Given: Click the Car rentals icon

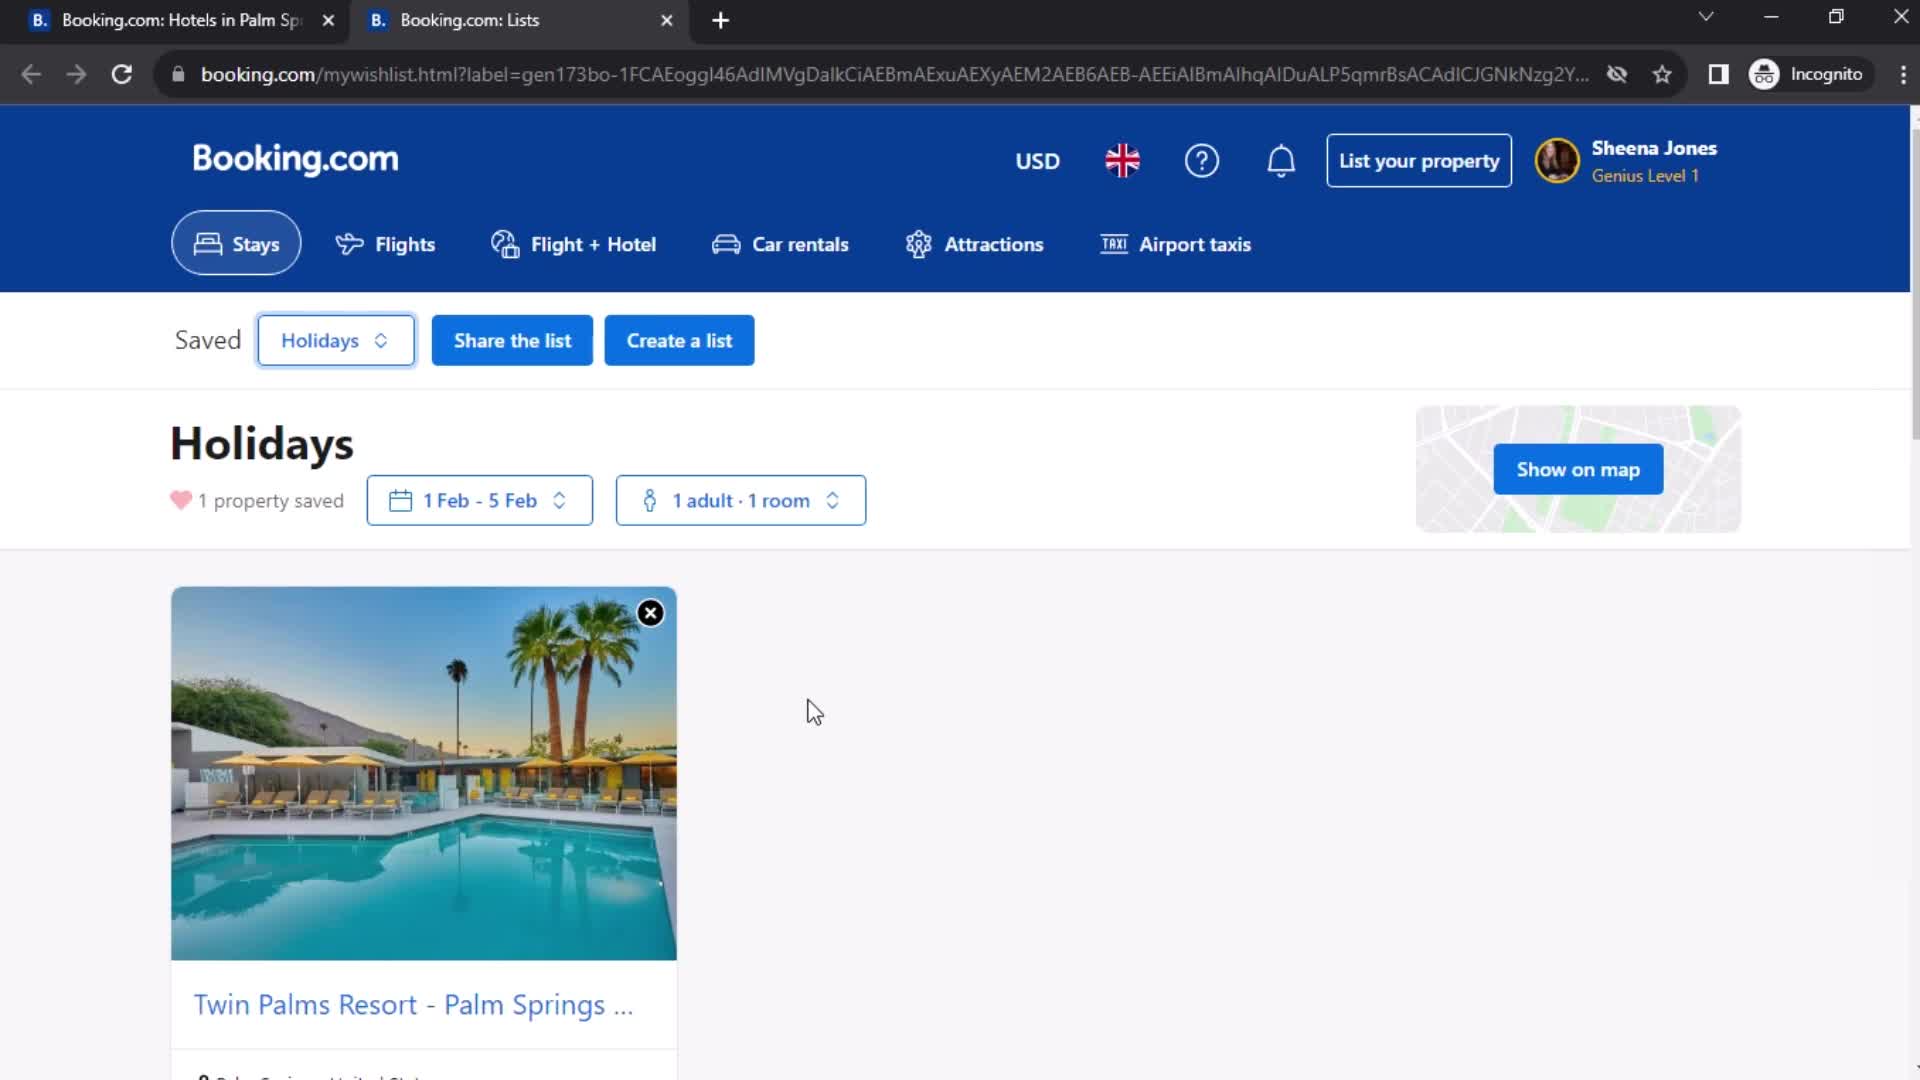Looking at the screenshot, I should [727, 244].
